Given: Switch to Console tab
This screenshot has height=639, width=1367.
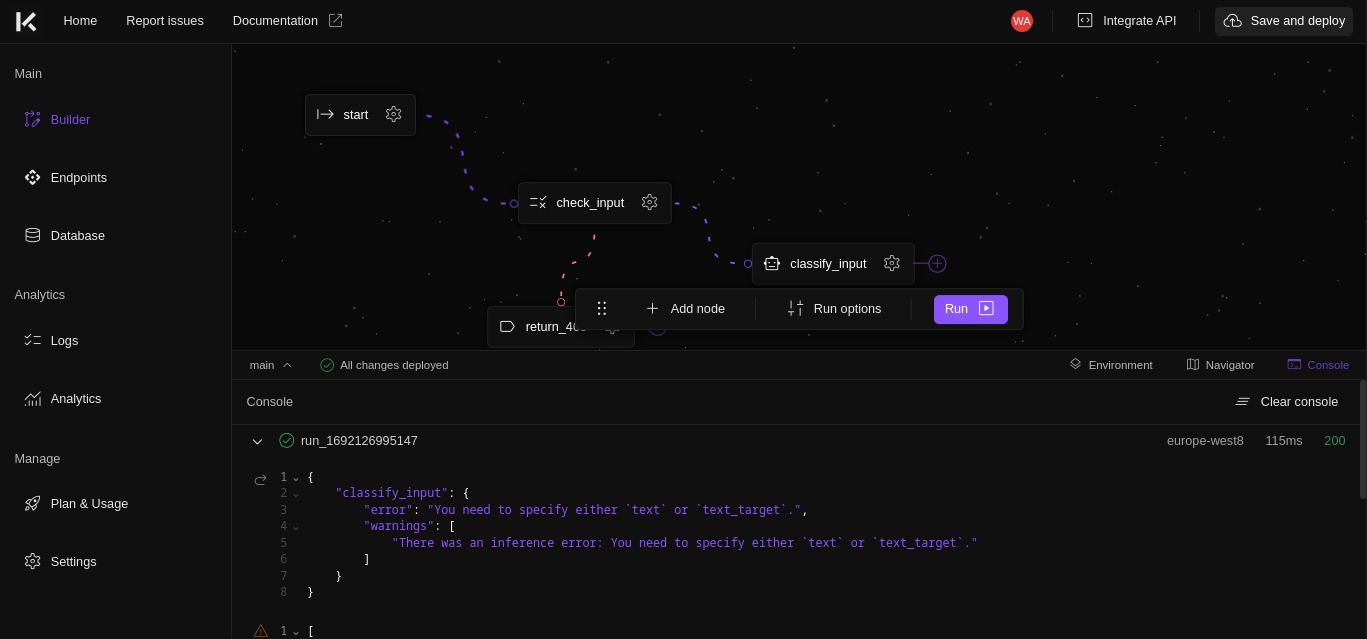Looking at the screenshot, I should (x=1318, y=366).
